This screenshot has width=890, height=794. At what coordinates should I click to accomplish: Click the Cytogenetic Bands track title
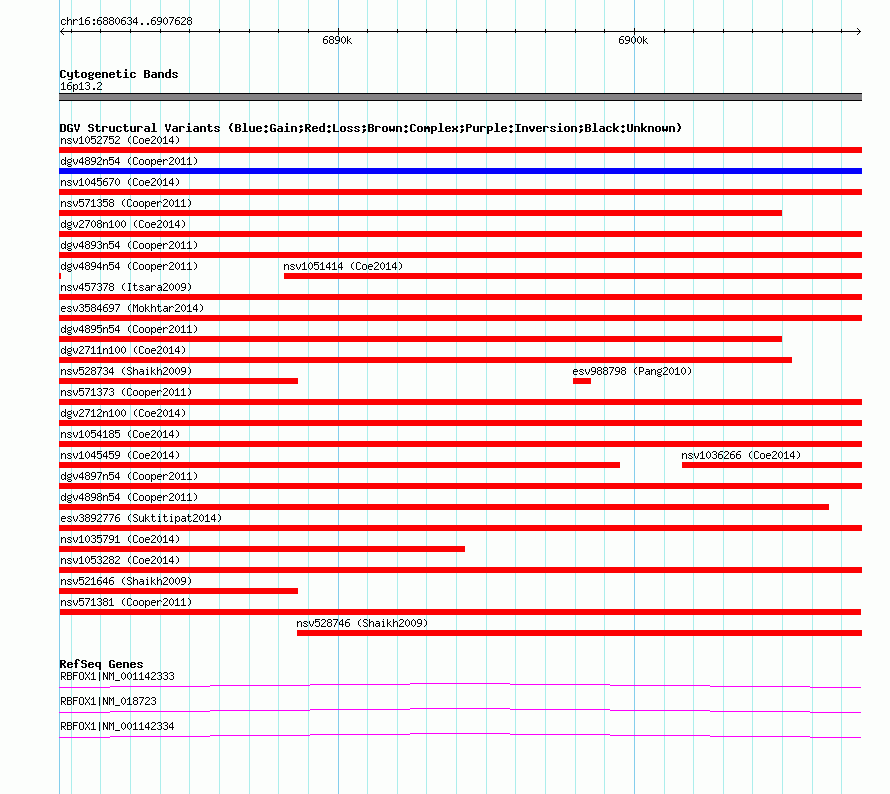(x=119, y=74)
